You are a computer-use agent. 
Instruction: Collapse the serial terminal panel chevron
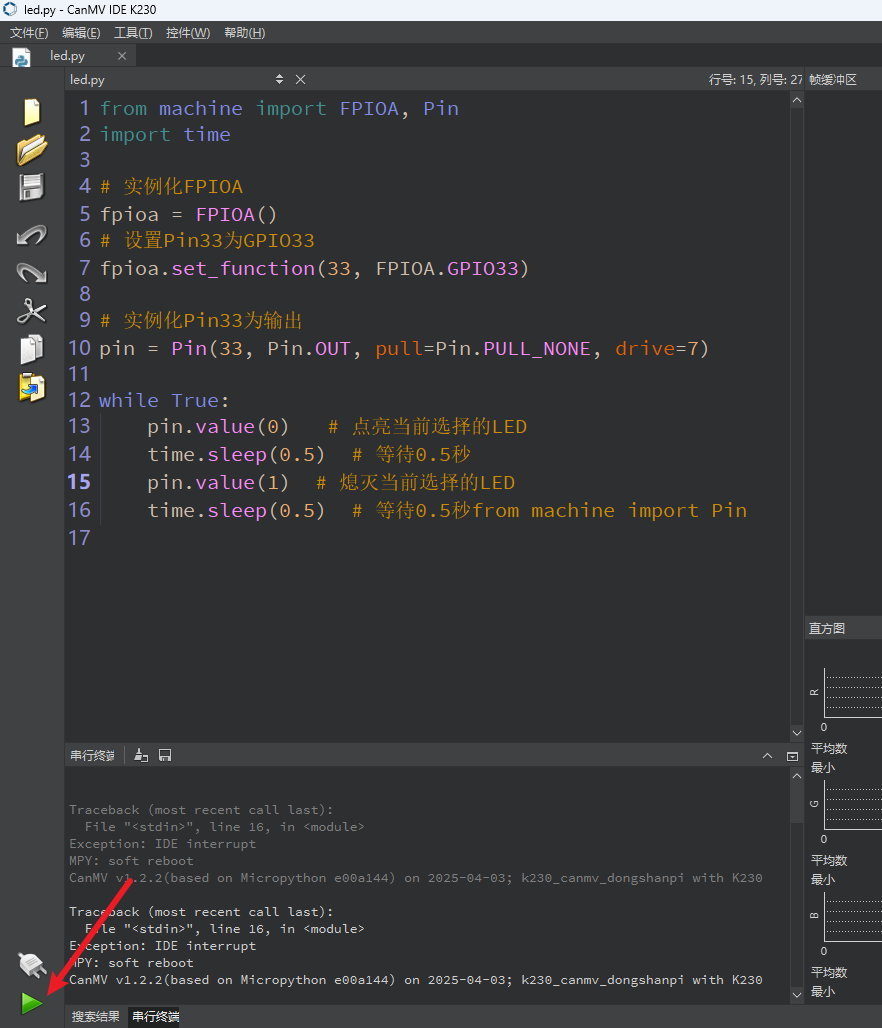[767, 755]
